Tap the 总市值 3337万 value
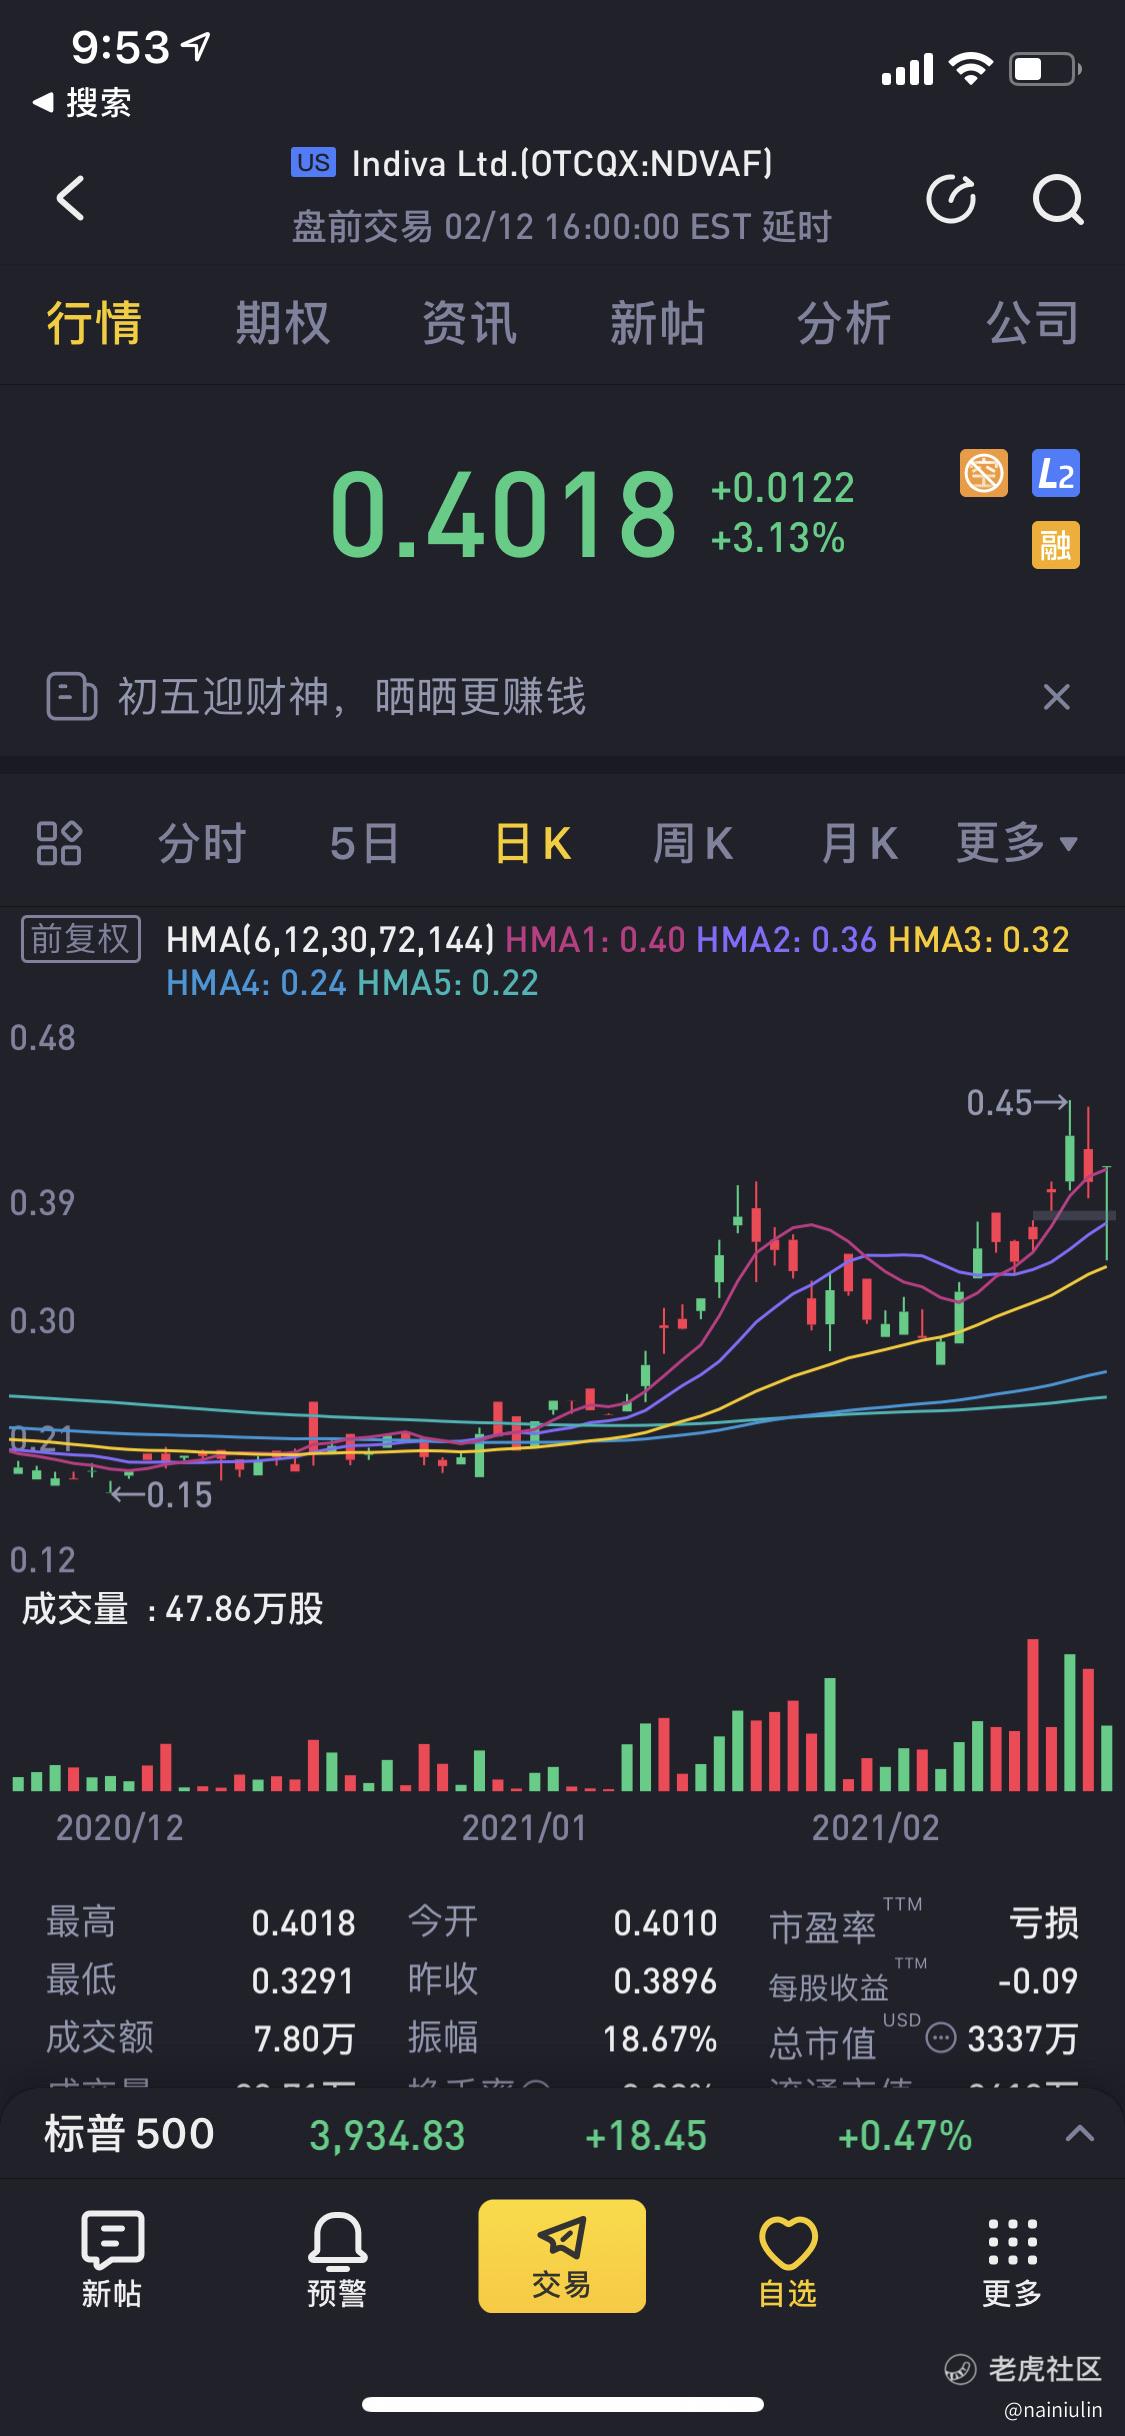Screen dimensions: 1125x2436 pos(1023,2038)
